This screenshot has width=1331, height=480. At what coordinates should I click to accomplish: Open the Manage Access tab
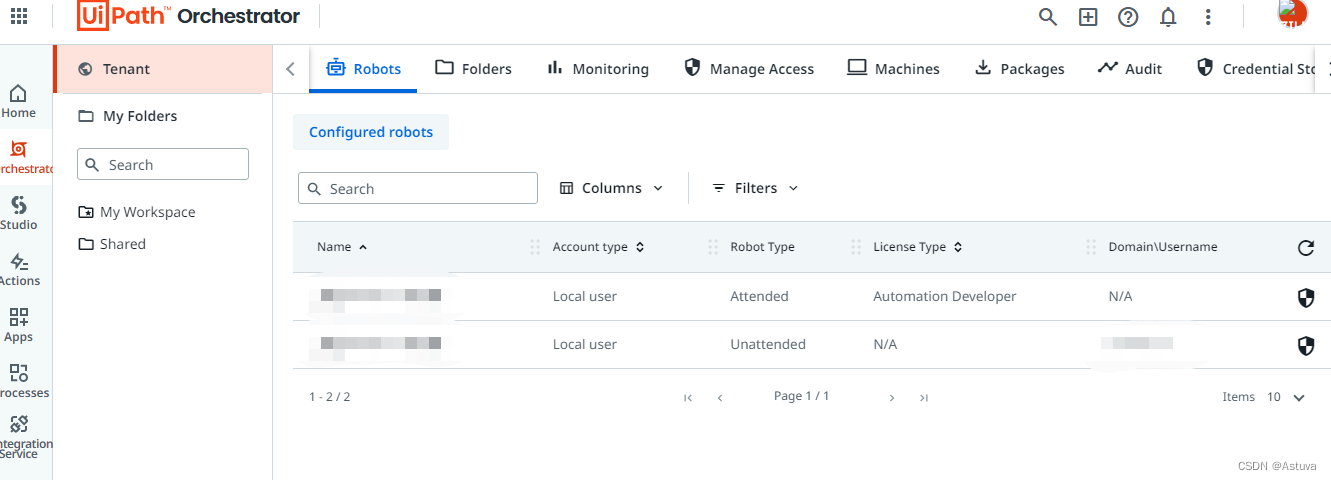coord(749,69)
